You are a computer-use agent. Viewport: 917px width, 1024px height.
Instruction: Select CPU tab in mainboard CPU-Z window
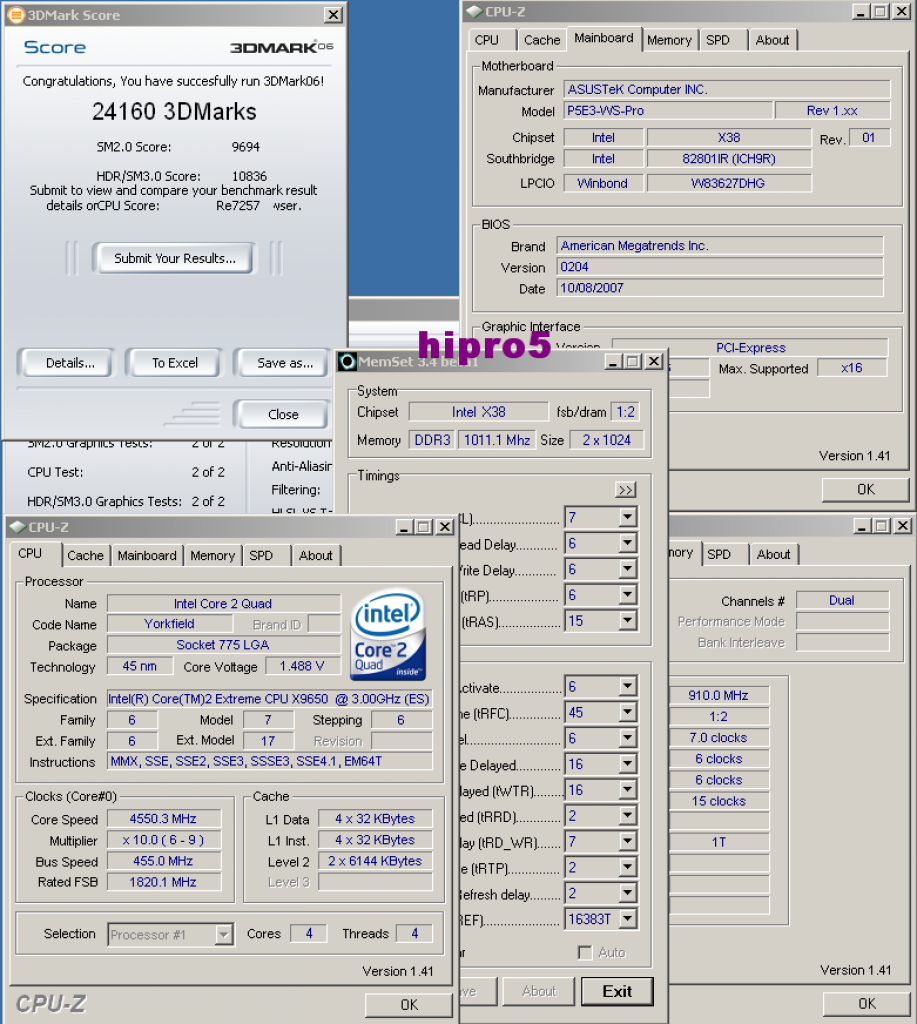tap(487, 40)
